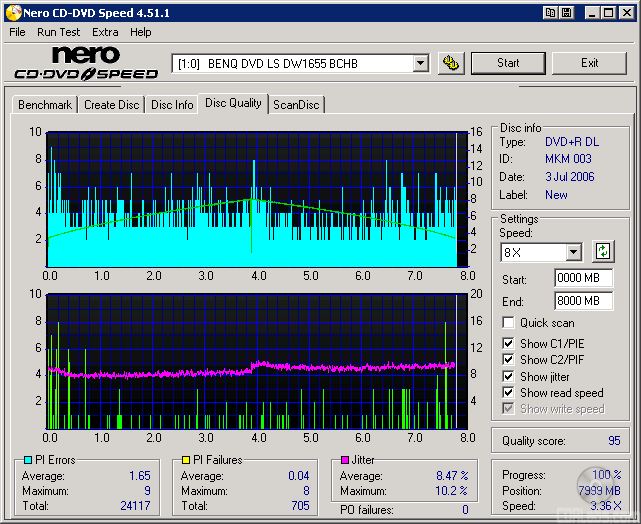
Task: Click the Nero disc icon in title bar
Action: tap(12, 12)
